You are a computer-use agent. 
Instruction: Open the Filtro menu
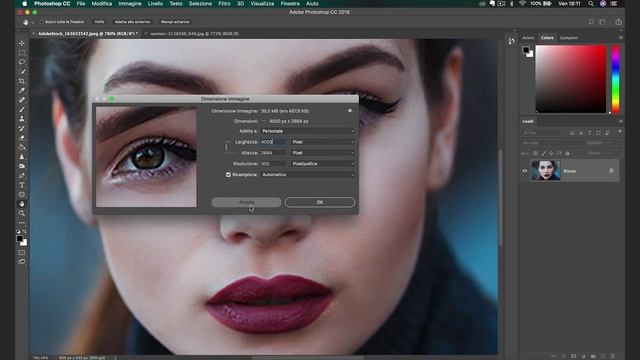pyautogui.click(x=224, y=4)
